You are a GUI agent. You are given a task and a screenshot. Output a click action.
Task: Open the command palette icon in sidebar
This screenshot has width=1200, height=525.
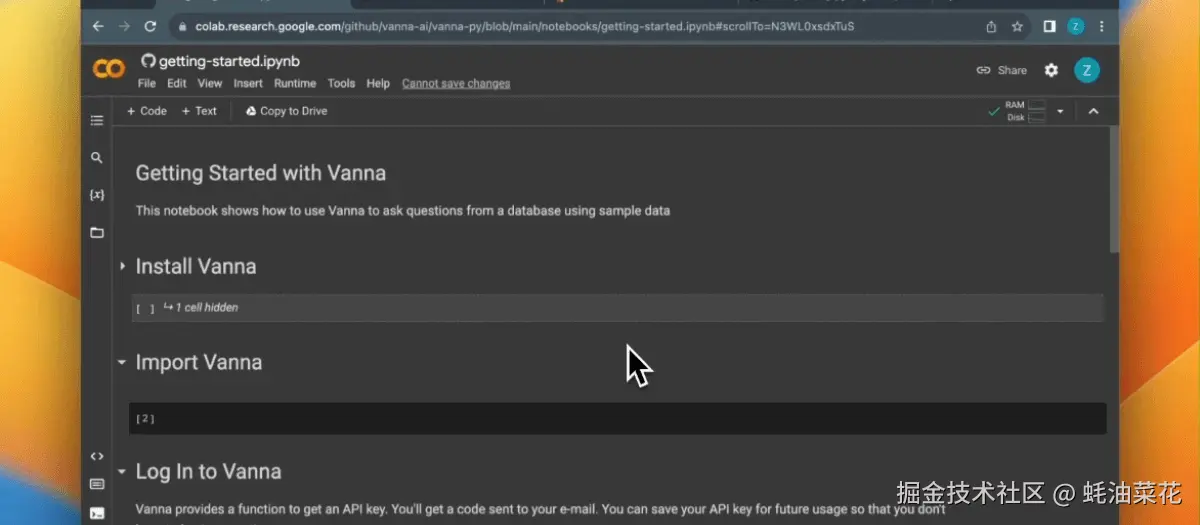click(97, 485)
